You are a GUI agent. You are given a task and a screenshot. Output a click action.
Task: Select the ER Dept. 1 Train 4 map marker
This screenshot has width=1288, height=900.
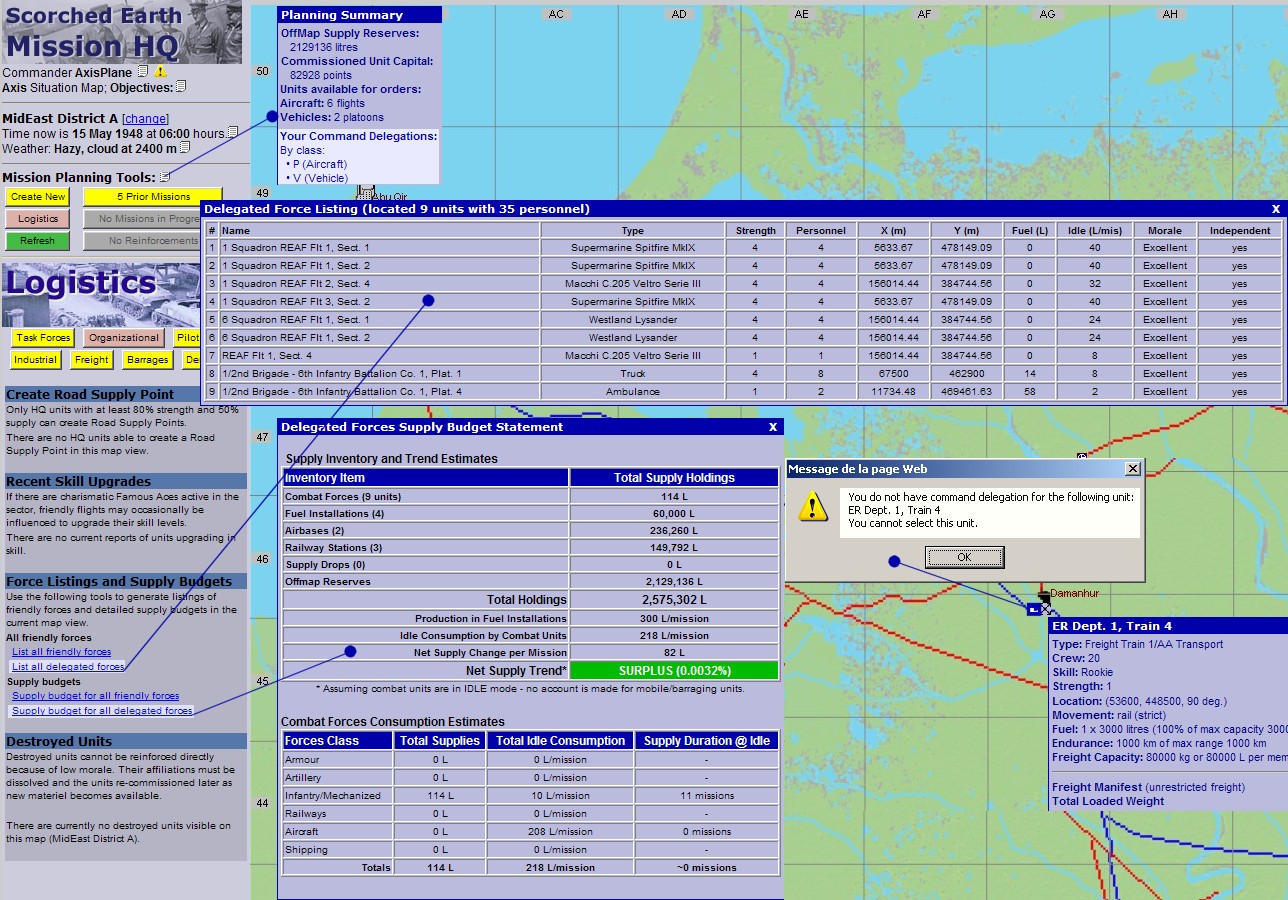coord(1033,609)
